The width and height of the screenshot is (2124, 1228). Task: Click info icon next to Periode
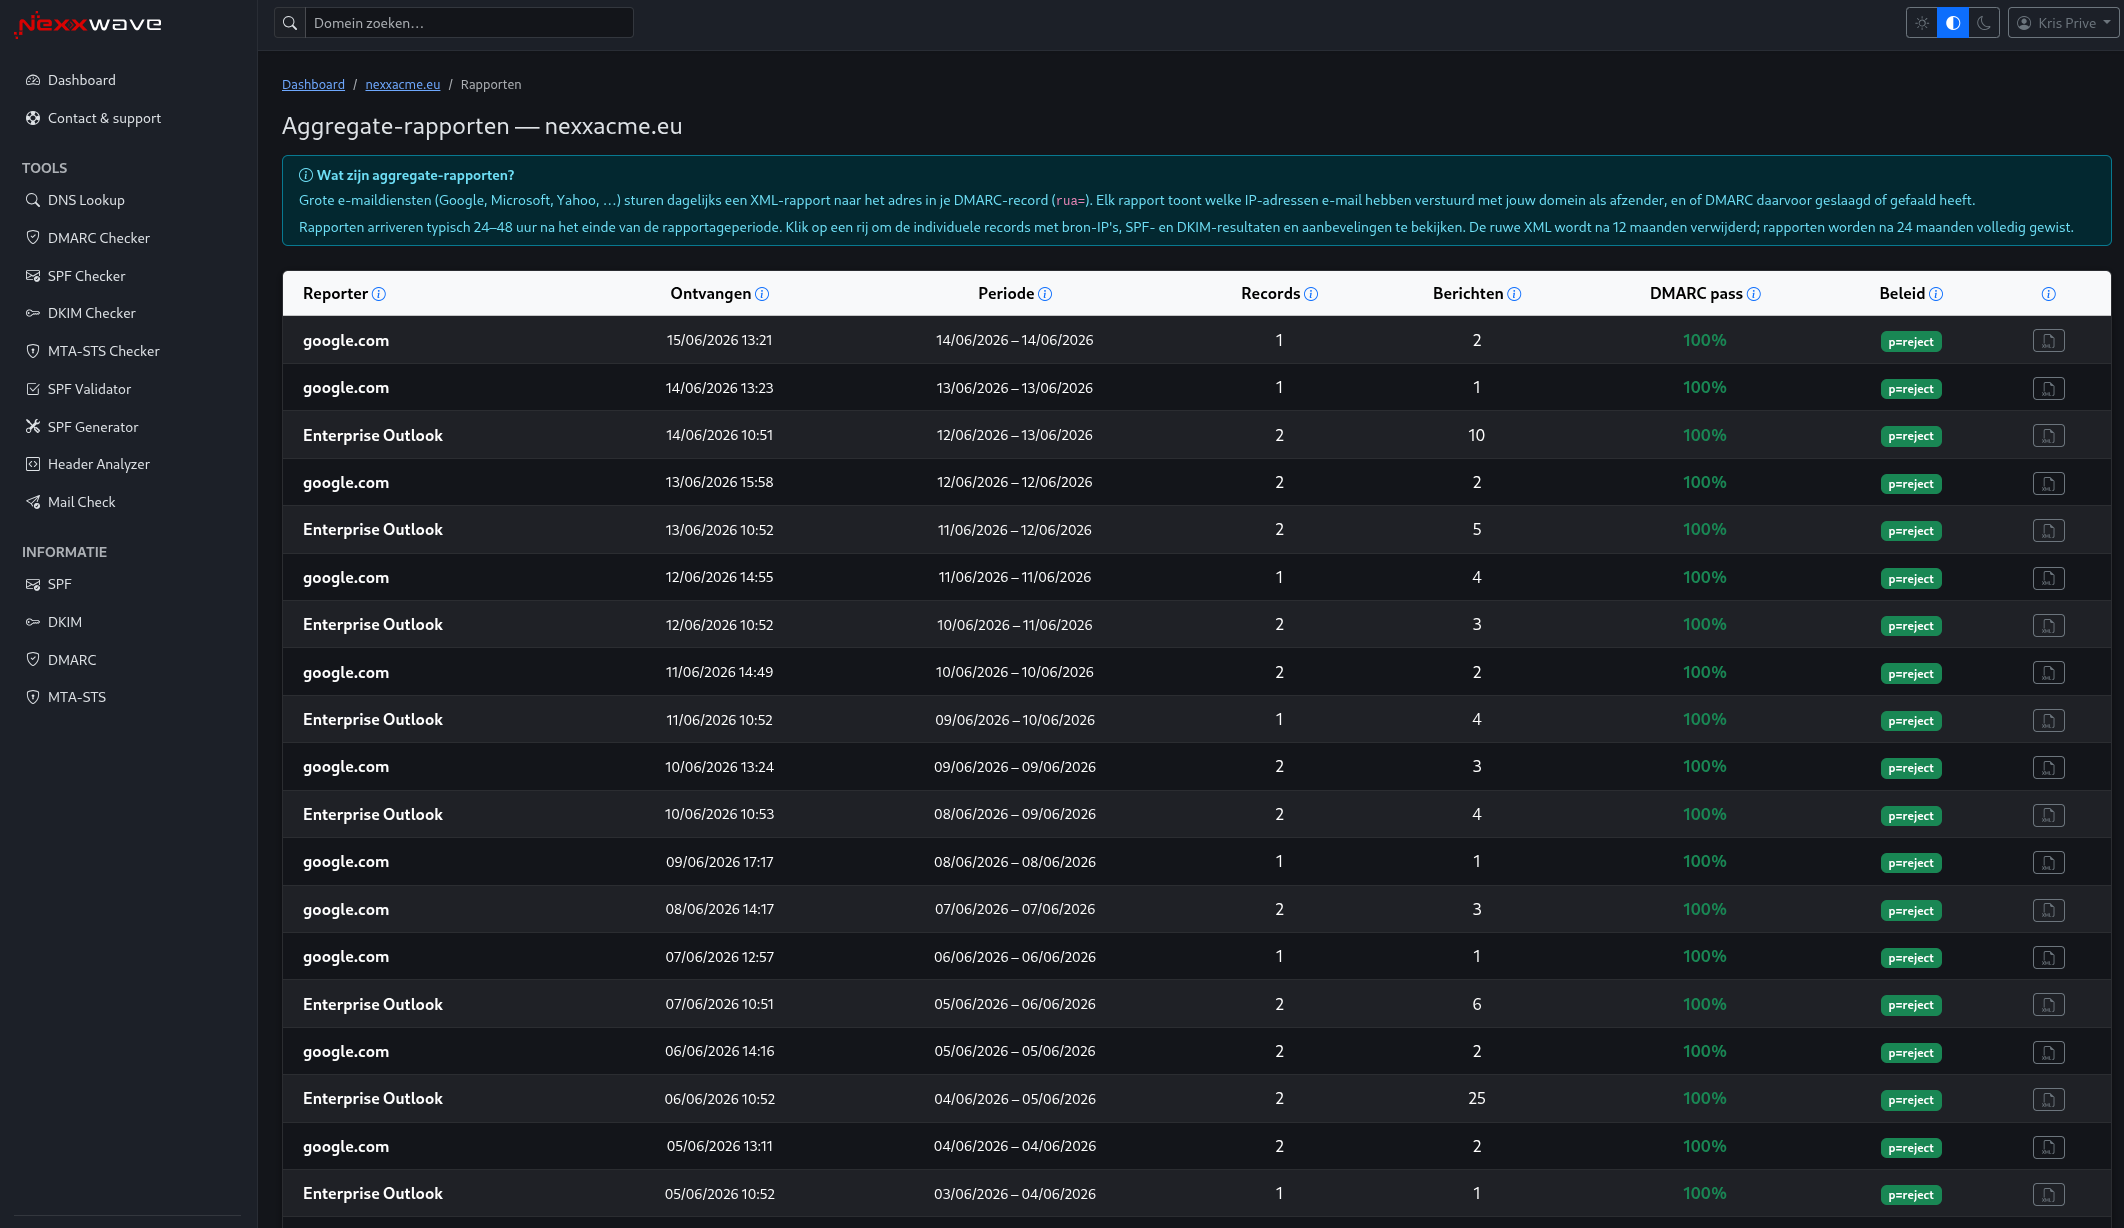coord(1045,294)
